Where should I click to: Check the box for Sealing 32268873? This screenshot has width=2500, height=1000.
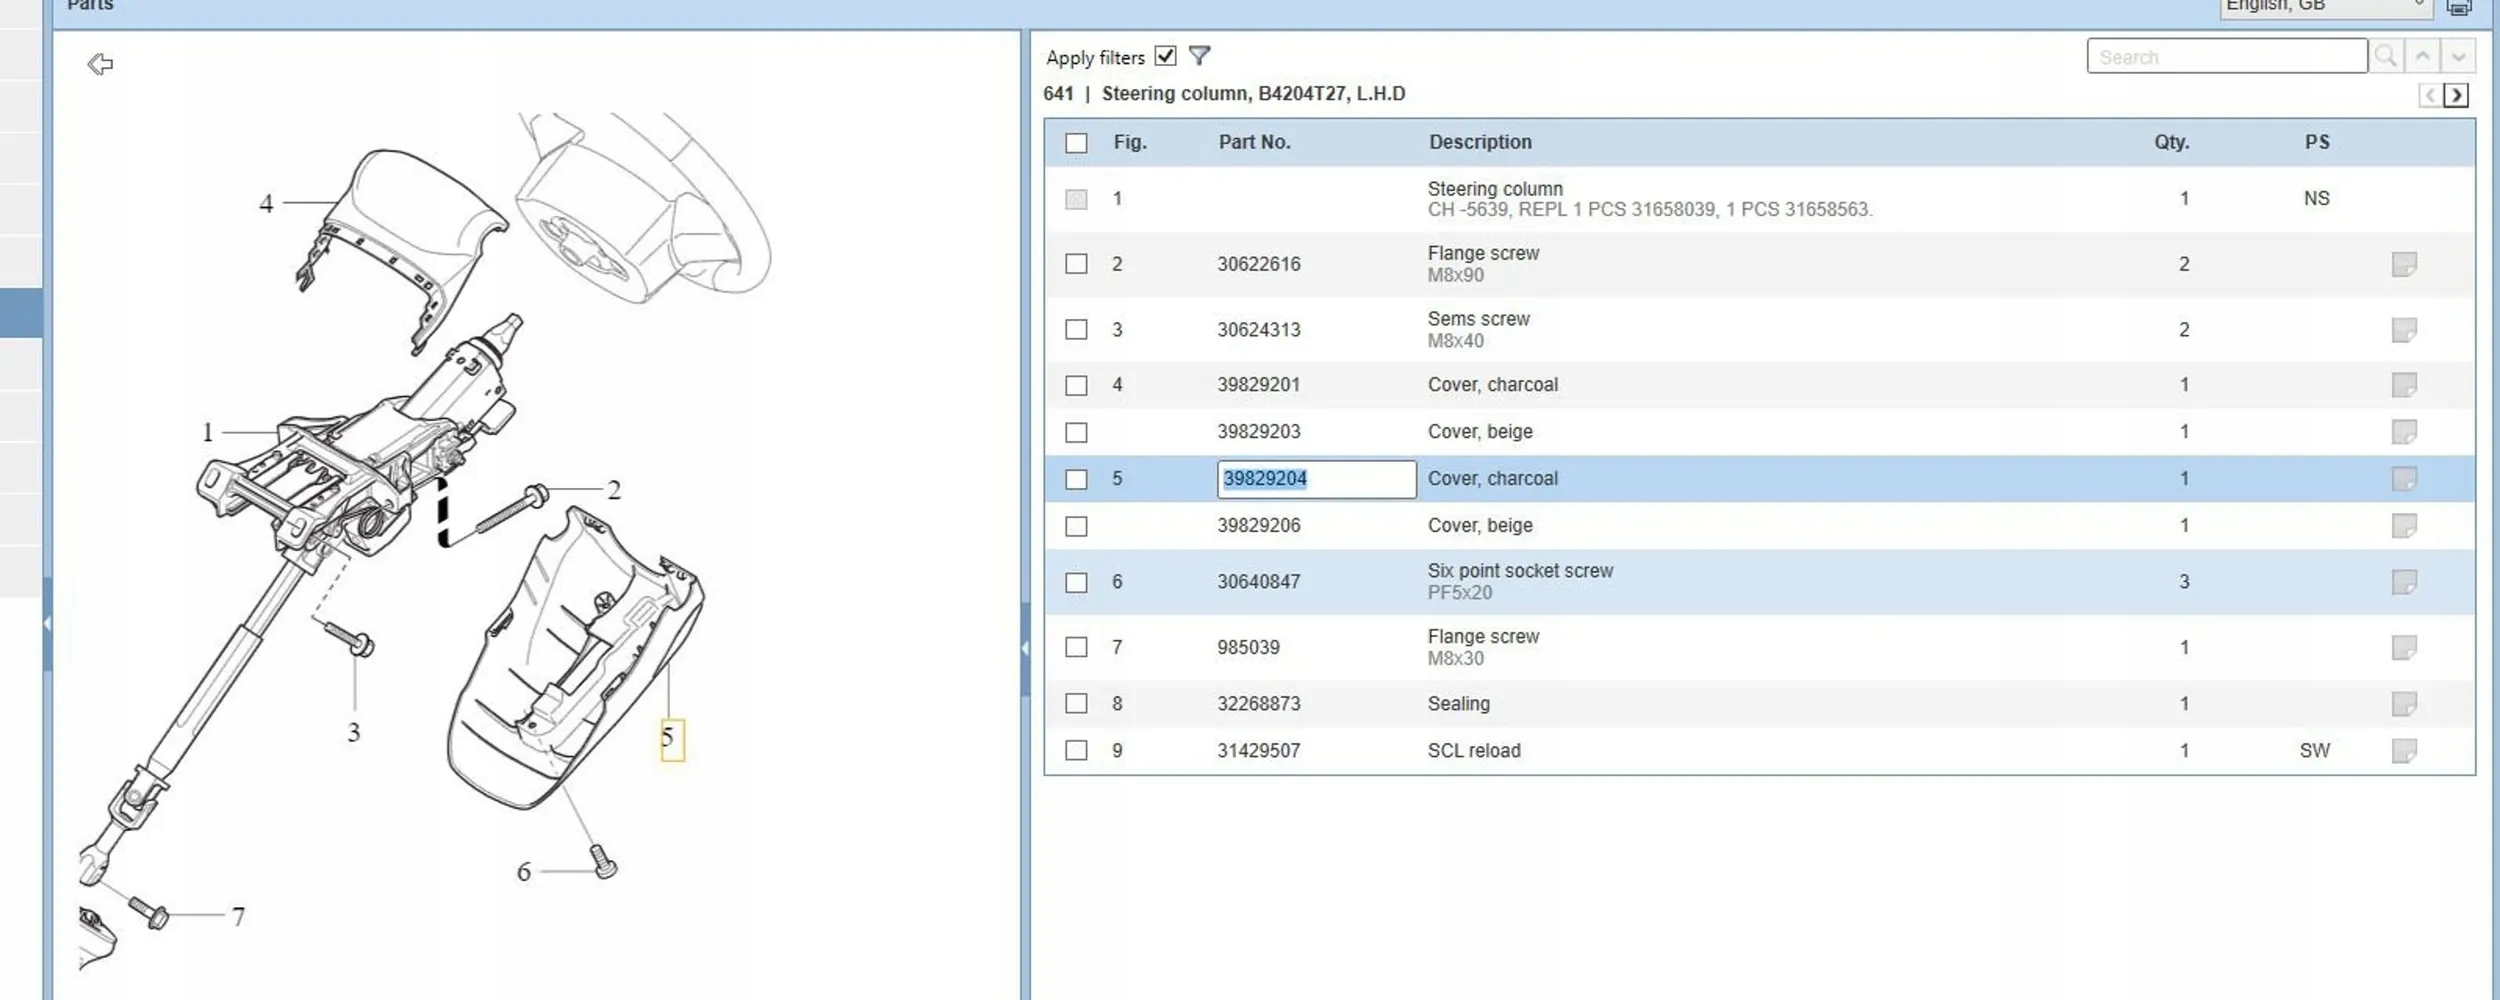point(1076,703)
